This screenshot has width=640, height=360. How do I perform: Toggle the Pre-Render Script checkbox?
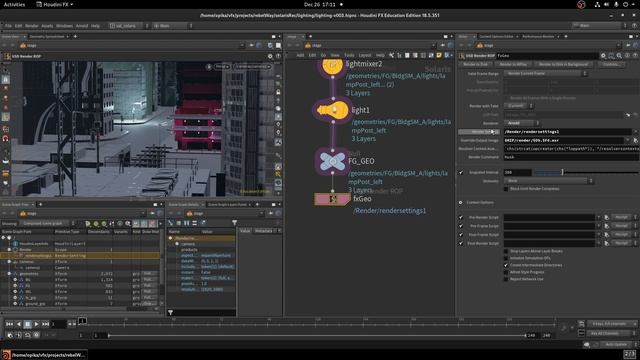(x=461, y=217)
